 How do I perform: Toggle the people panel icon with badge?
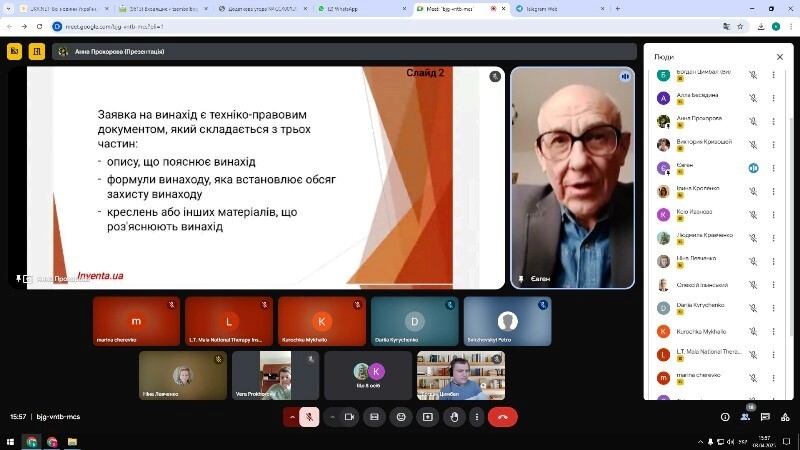point(745,416)
